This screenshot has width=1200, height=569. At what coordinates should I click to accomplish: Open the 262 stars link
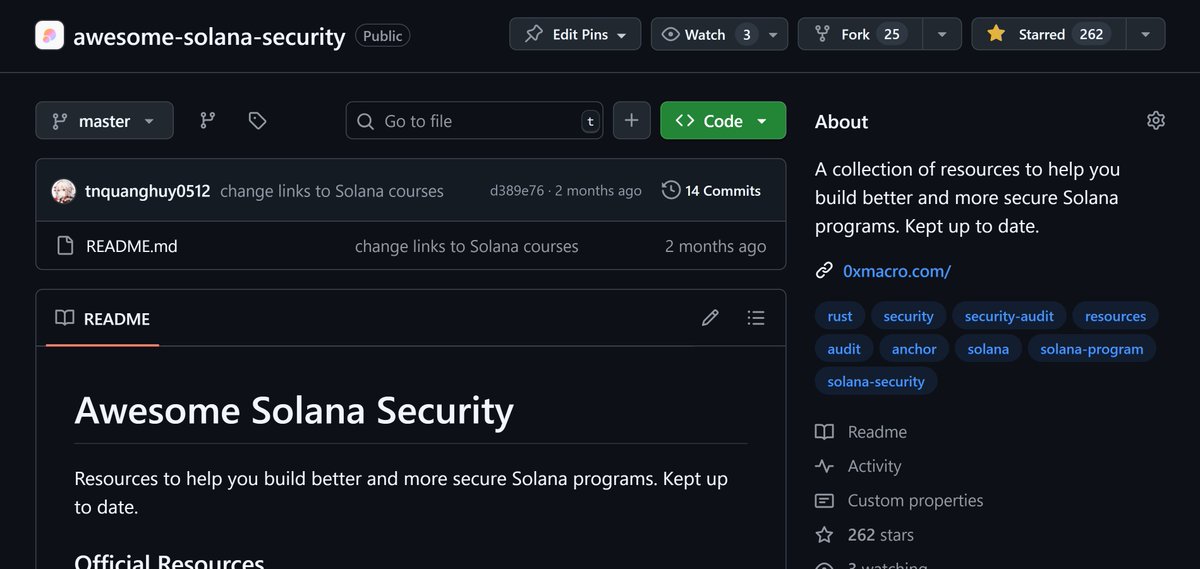(x=880, y=535)
